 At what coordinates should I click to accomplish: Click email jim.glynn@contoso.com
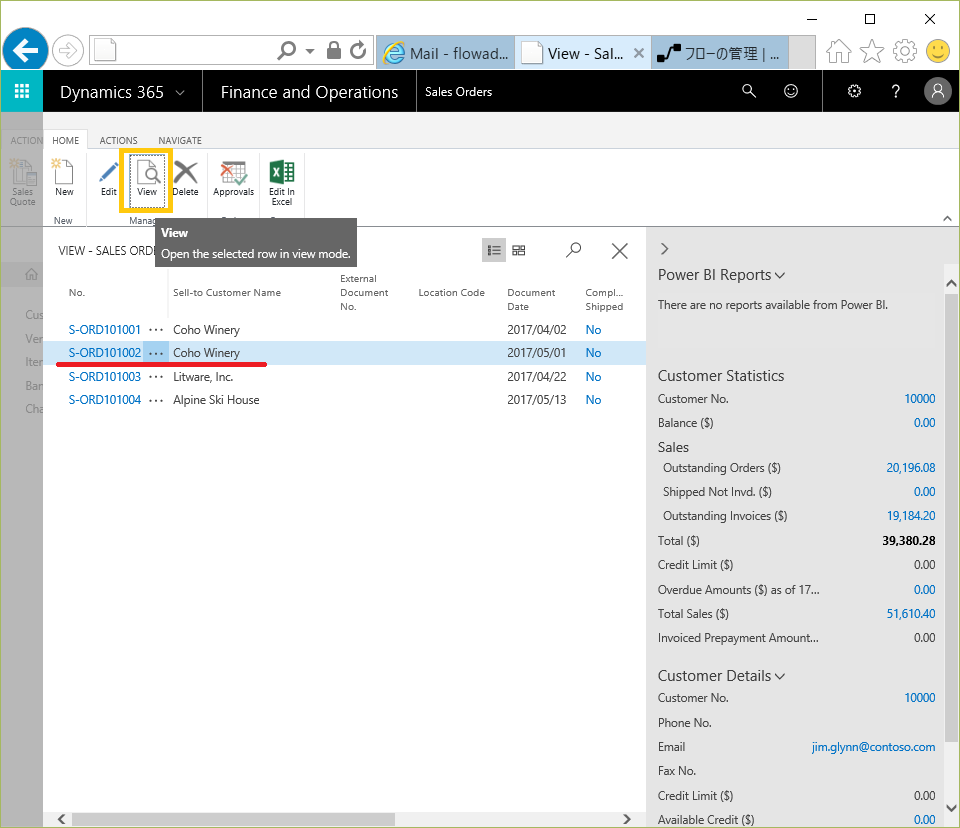(873, 747)
